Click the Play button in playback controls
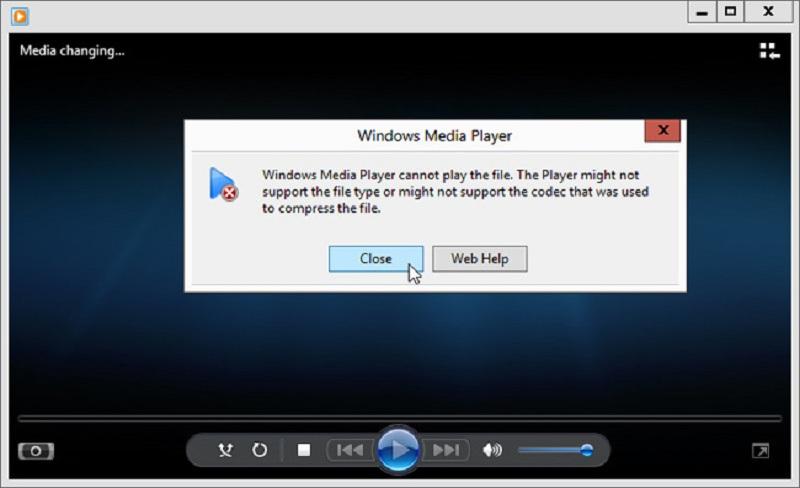The width and height of the screenshot is (800, 488). coord(399,449)
